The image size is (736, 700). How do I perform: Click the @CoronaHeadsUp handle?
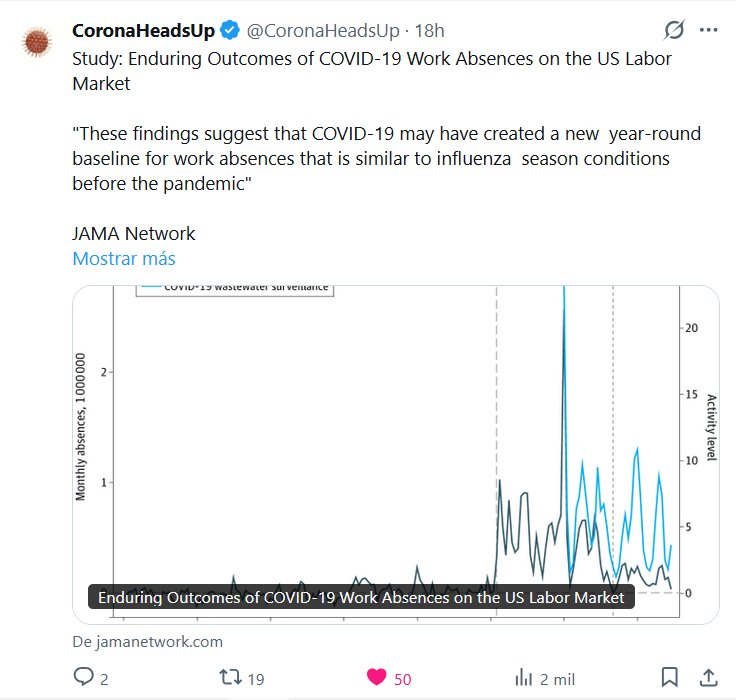tap(314, 31)
